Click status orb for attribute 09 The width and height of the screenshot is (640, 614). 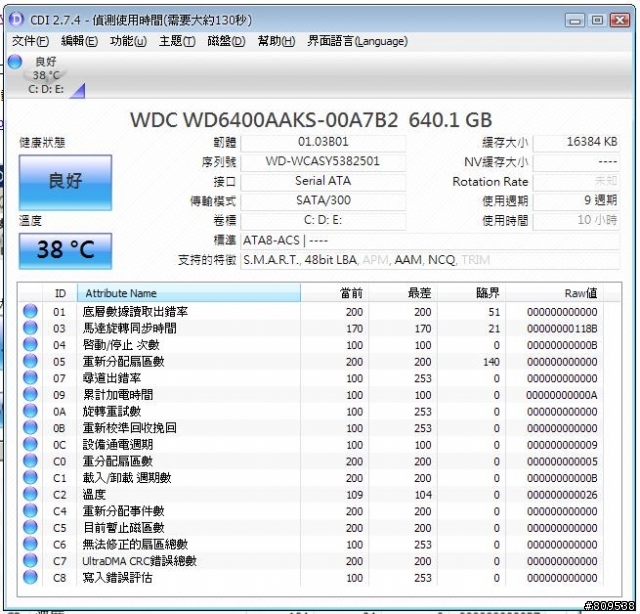pos(30,394)
